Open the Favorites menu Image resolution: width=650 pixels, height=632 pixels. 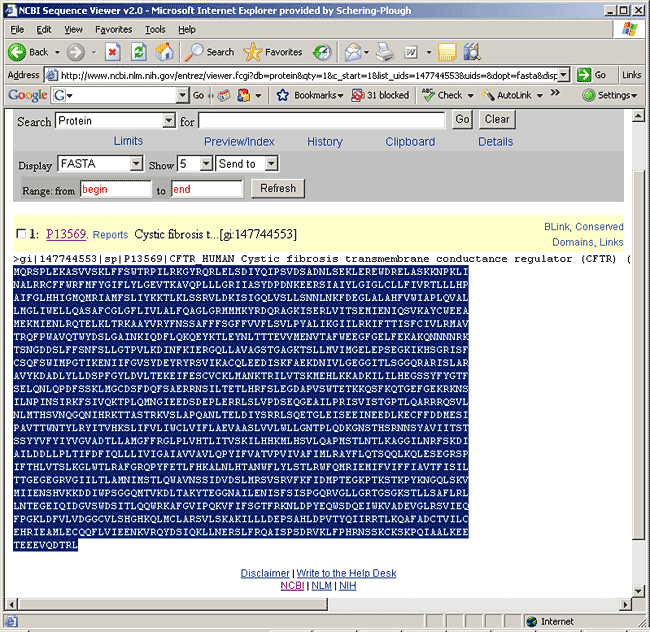click(x=114, y=29)
